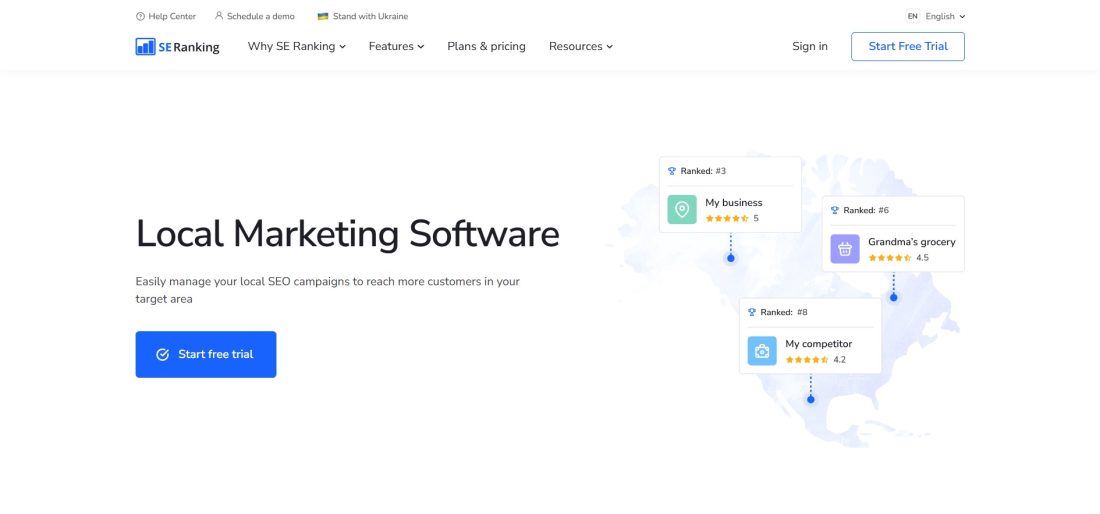Viewport: 1100px width, 514px height.
Task: Click the Sign in link
Action: (x=810, y=46)
